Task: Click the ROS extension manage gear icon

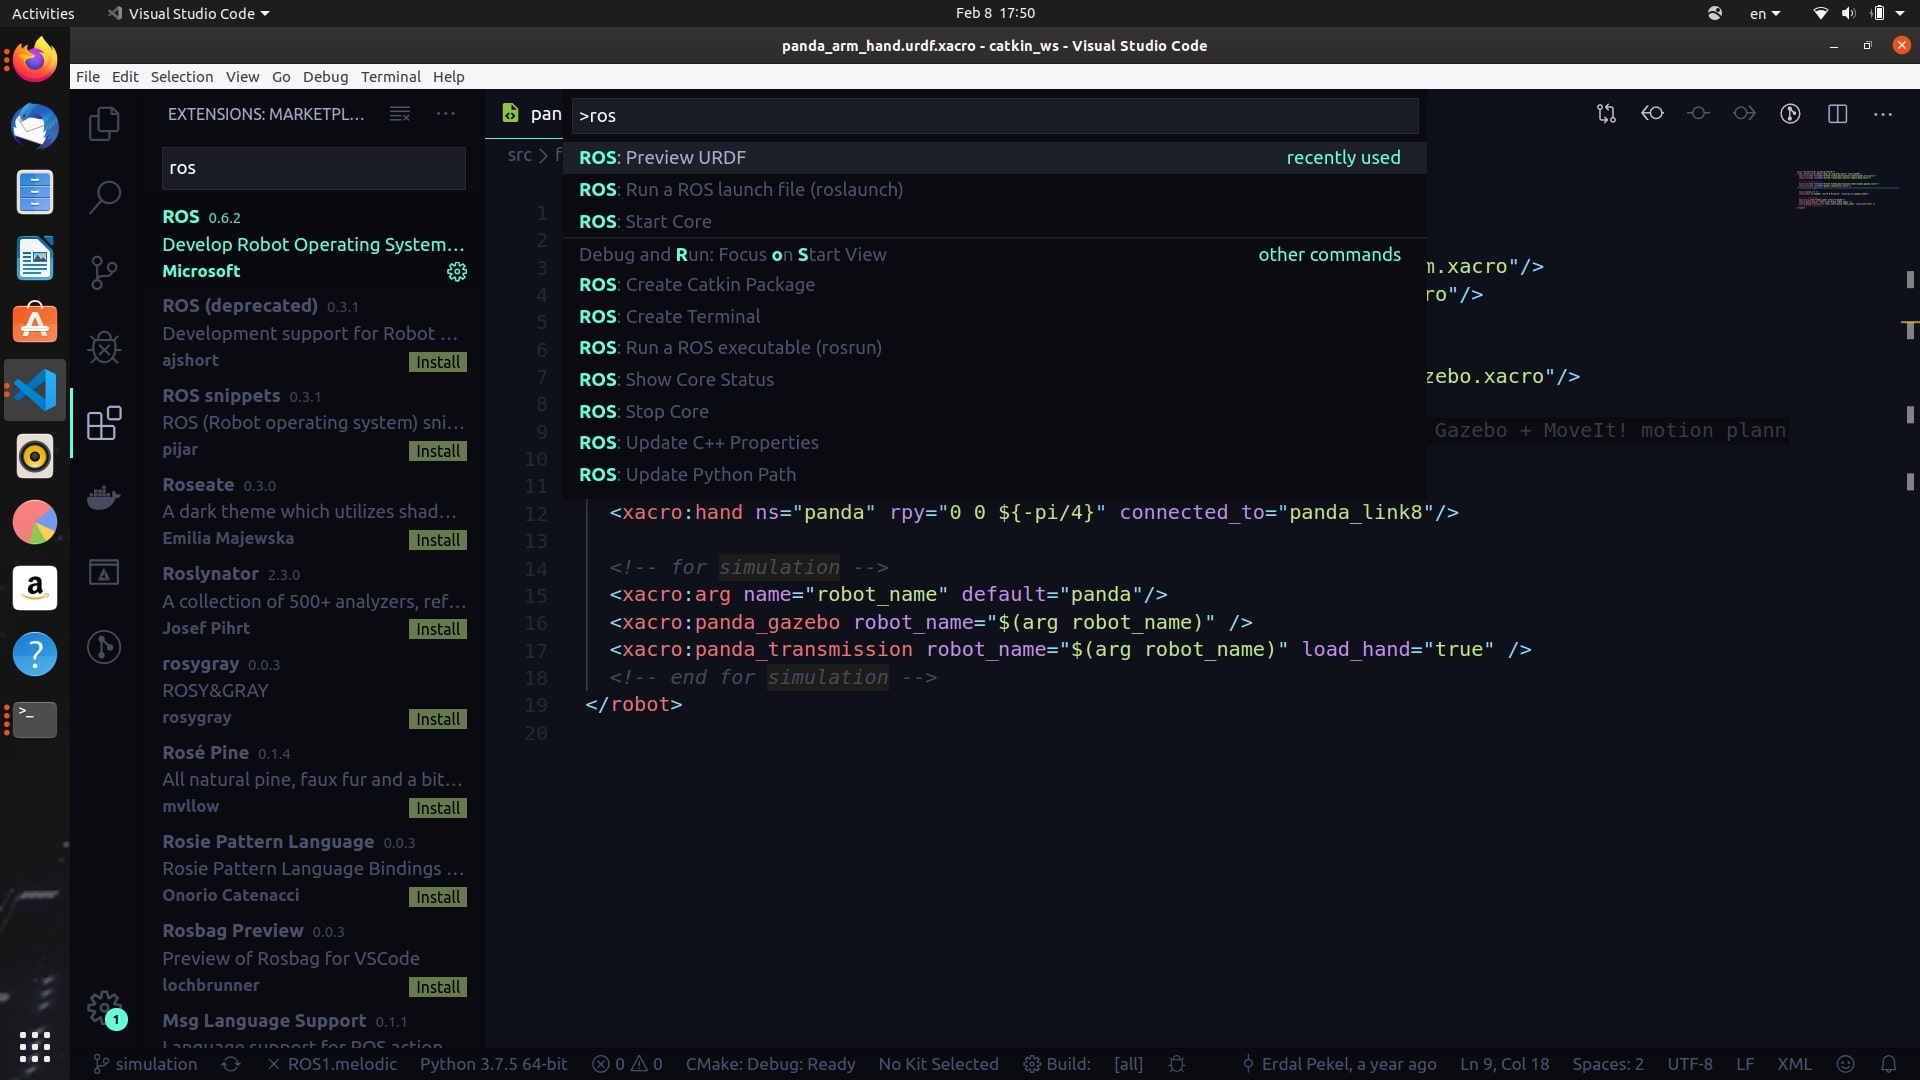Action: coord(457,272)
